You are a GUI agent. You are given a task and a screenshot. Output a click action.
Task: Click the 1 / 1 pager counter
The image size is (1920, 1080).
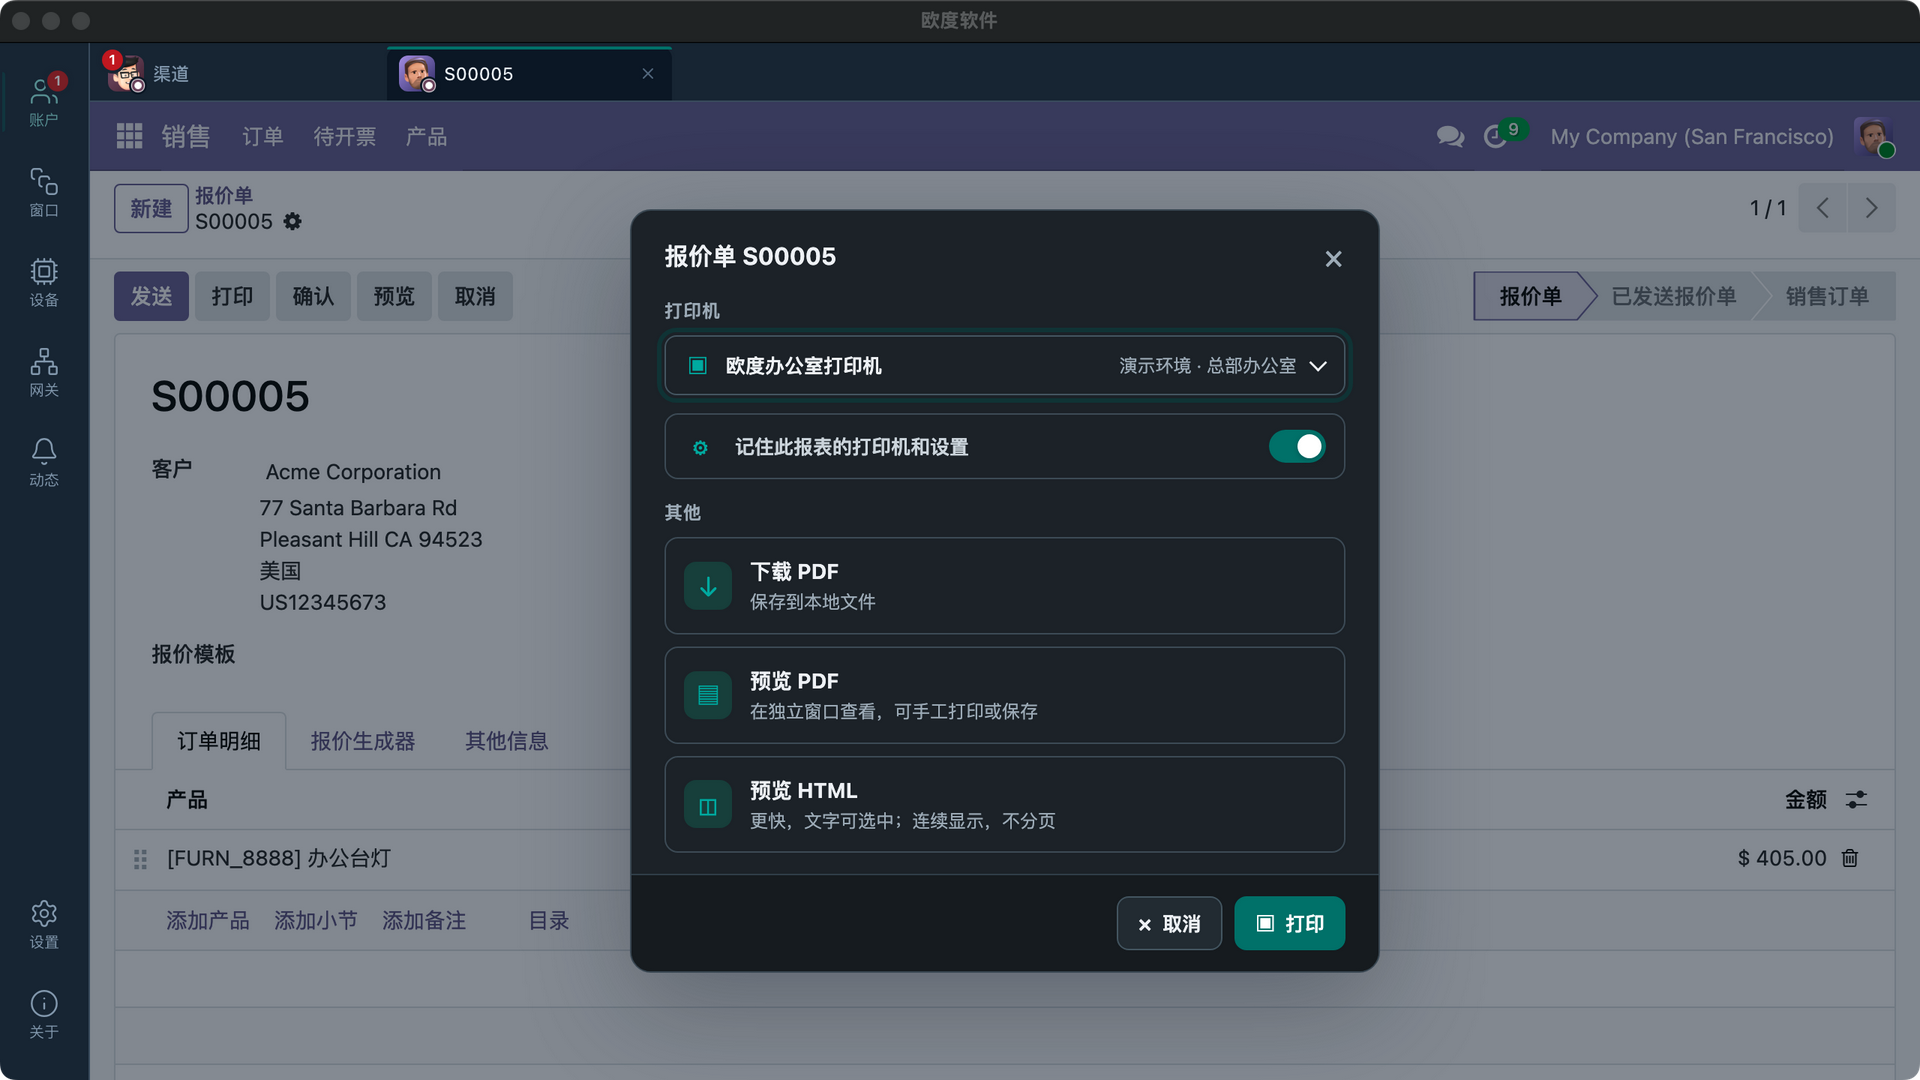click(x=1767, y=208)
